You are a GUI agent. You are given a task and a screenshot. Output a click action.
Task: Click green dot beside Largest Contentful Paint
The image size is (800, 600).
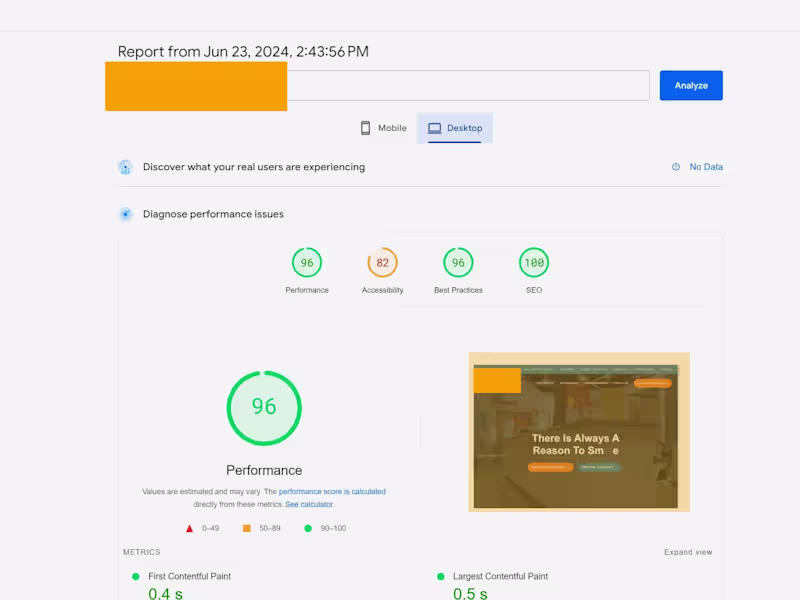pyautogui.click(x=441, y=577)
